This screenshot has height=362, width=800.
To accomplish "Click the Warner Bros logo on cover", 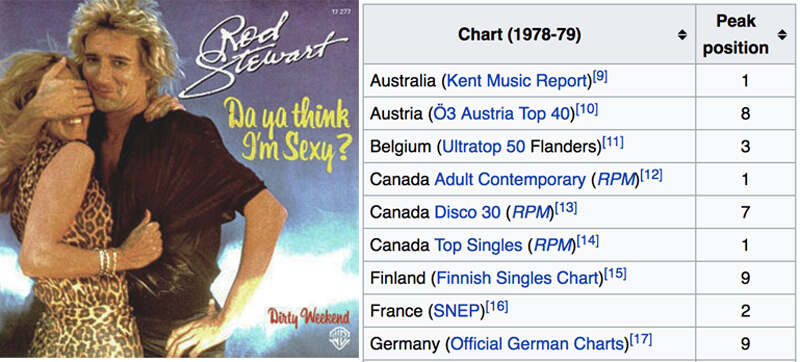I will point(336,339).
